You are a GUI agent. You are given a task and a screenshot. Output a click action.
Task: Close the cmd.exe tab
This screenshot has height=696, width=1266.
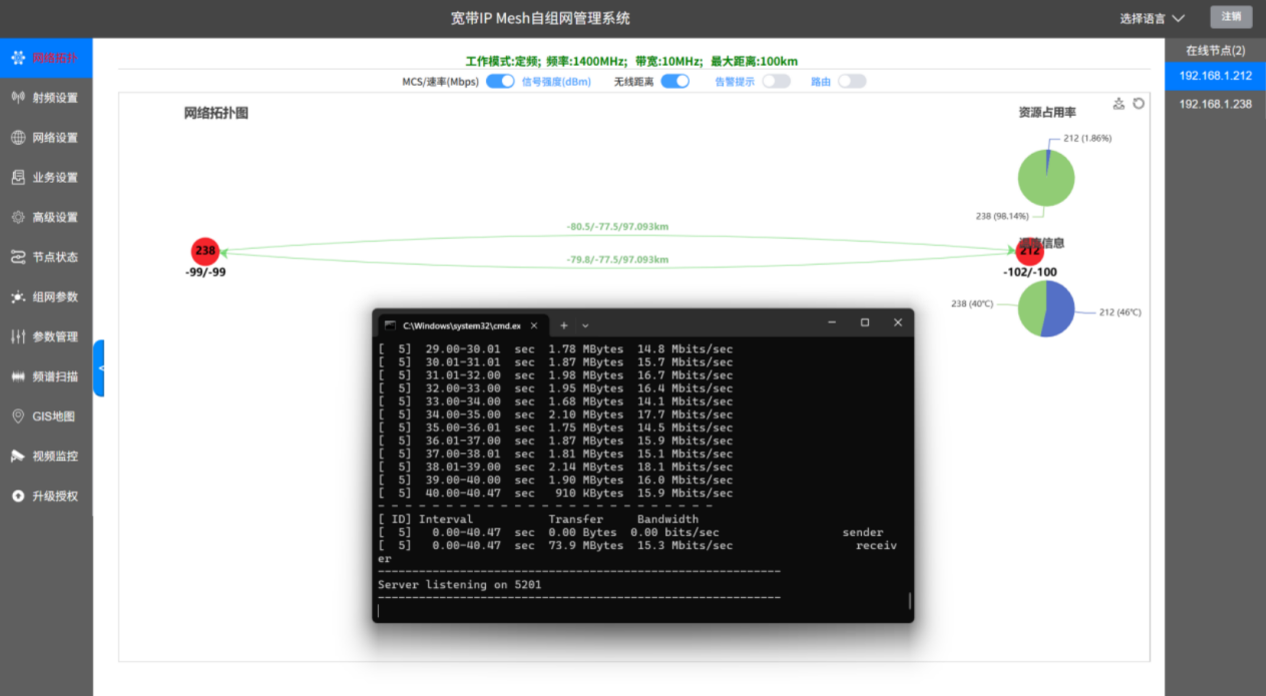(x=535, y=325)
